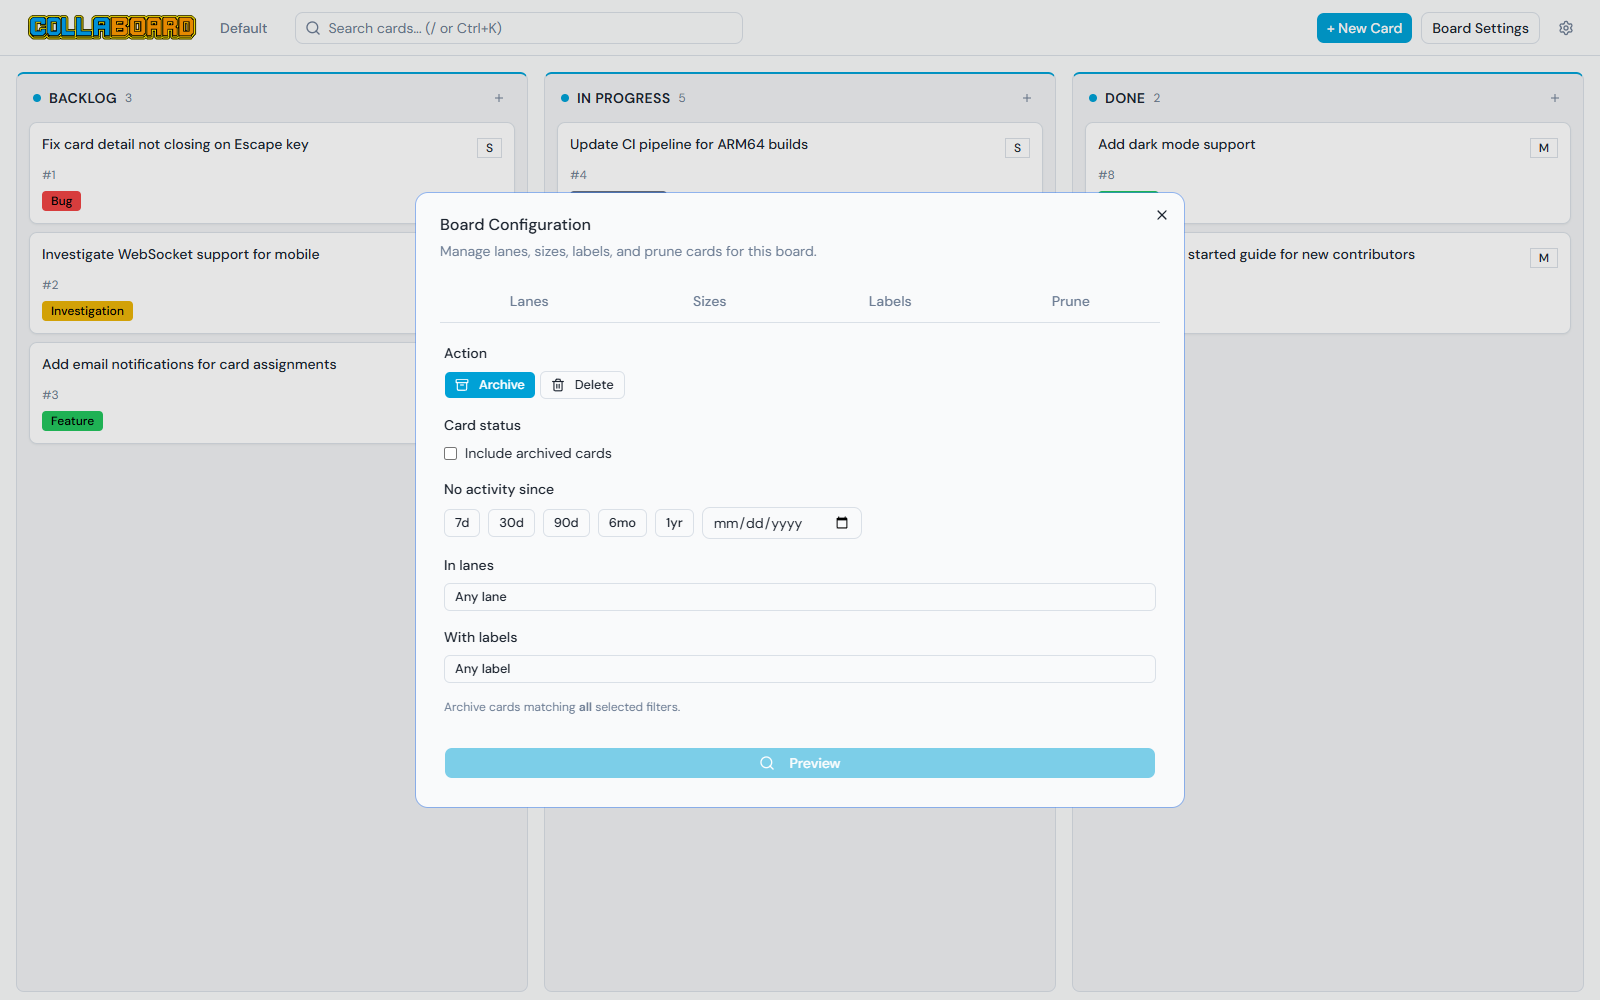Click the BACKLOG lane title
The image size is (1600, 1000).
click(x=83, y=98)
